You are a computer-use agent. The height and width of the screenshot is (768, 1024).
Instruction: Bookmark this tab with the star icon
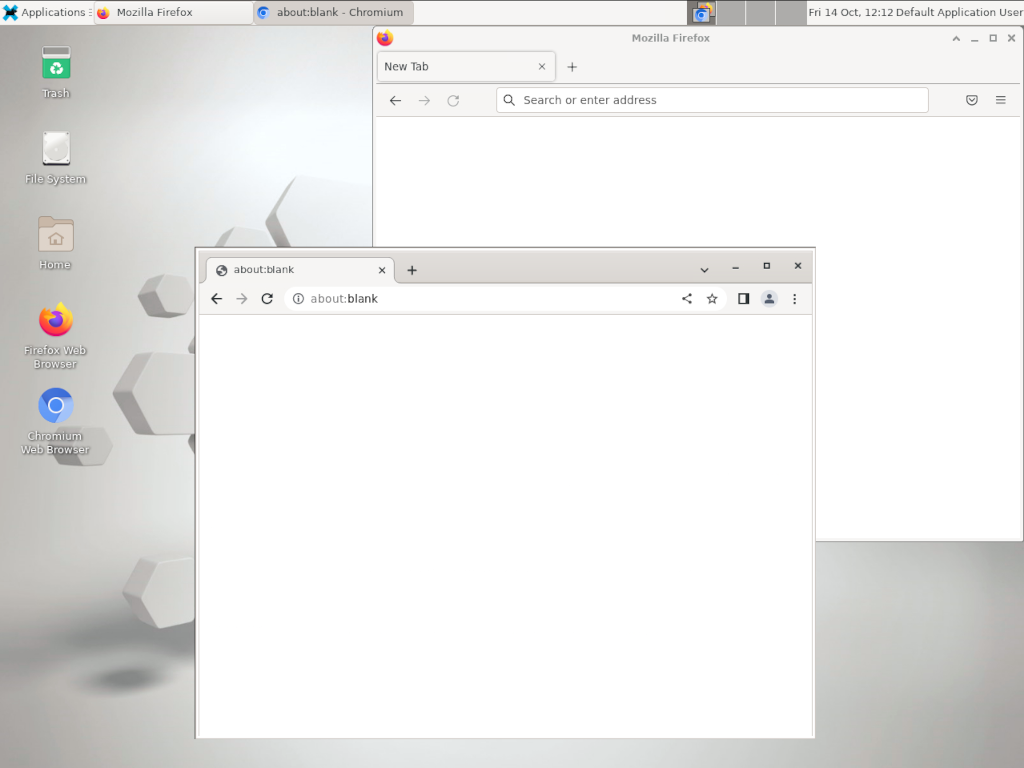pos(712,298)
